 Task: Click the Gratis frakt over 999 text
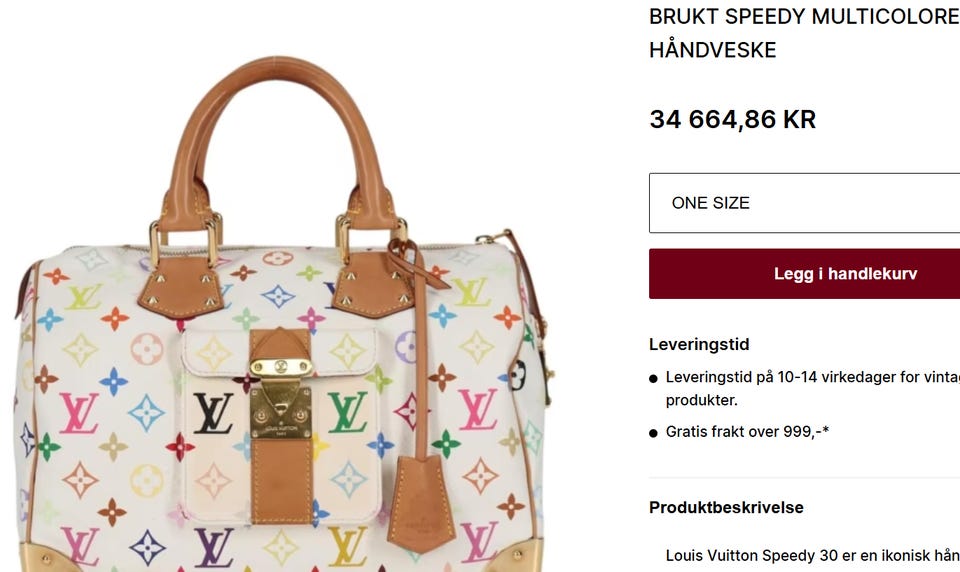coord(747,432)
